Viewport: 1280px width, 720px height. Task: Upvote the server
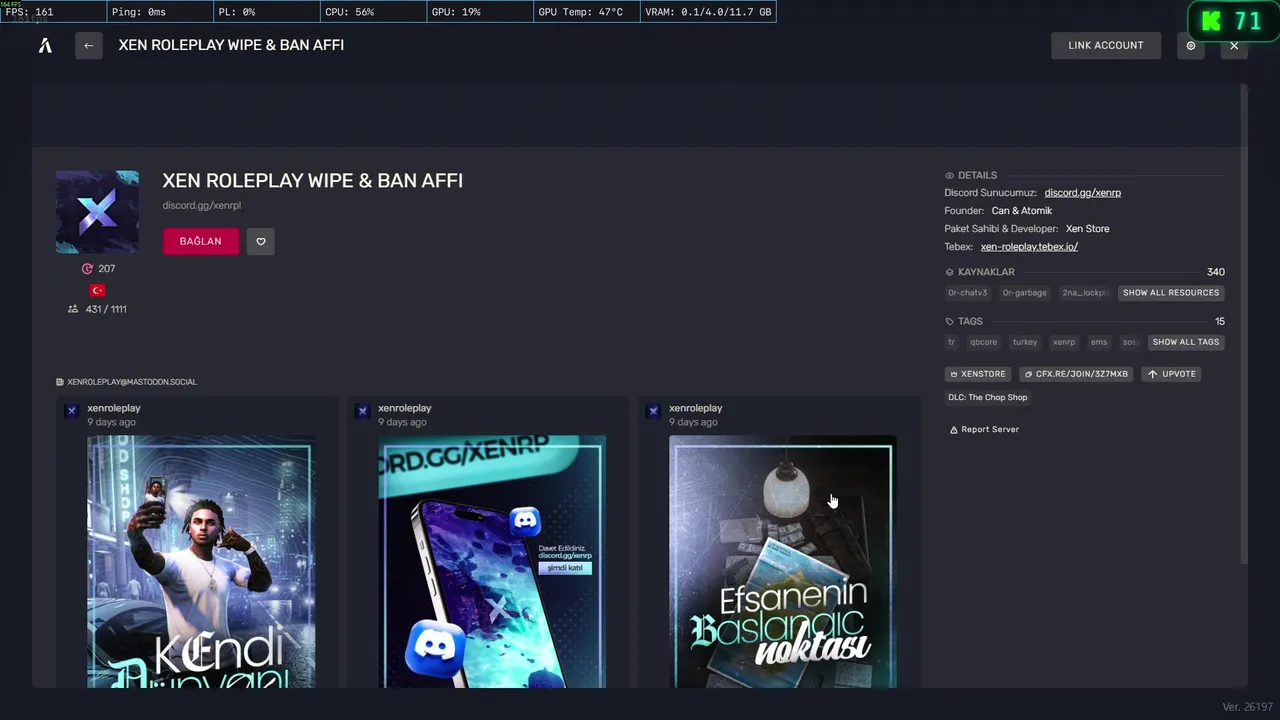tap(1171, 374)
